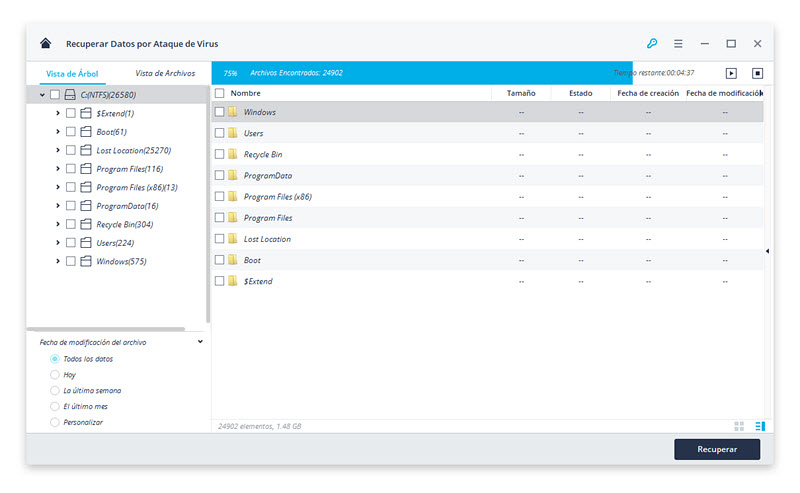Sort by the Estado column header

581,93
